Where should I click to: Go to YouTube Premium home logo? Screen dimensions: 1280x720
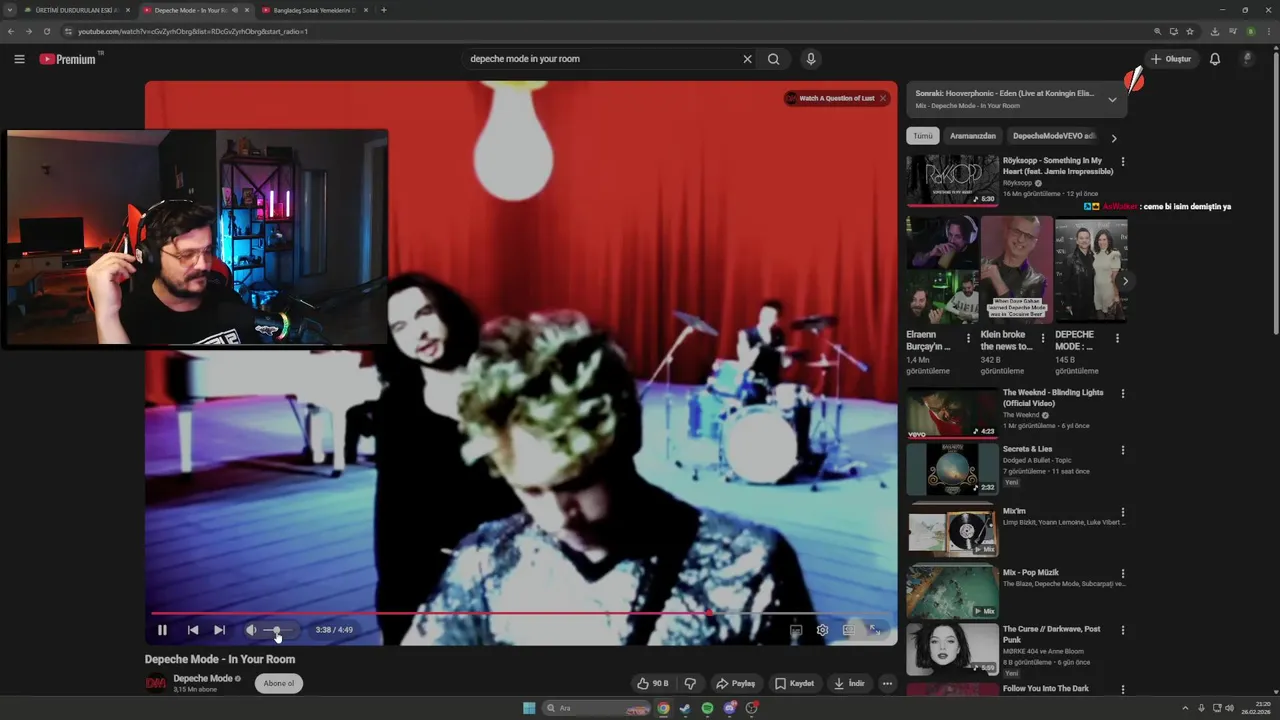click(x=68, y=59)
